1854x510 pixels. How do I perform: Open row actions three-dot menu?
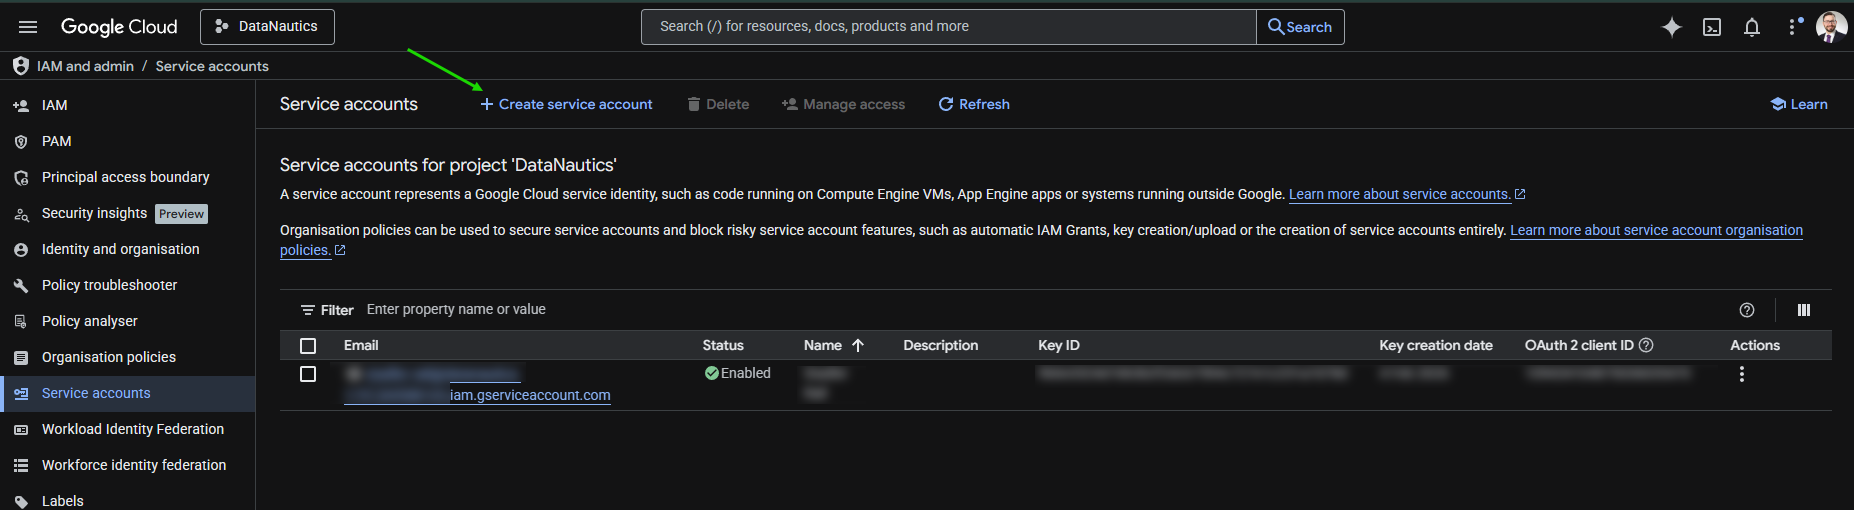click(x=1741, y=374)
